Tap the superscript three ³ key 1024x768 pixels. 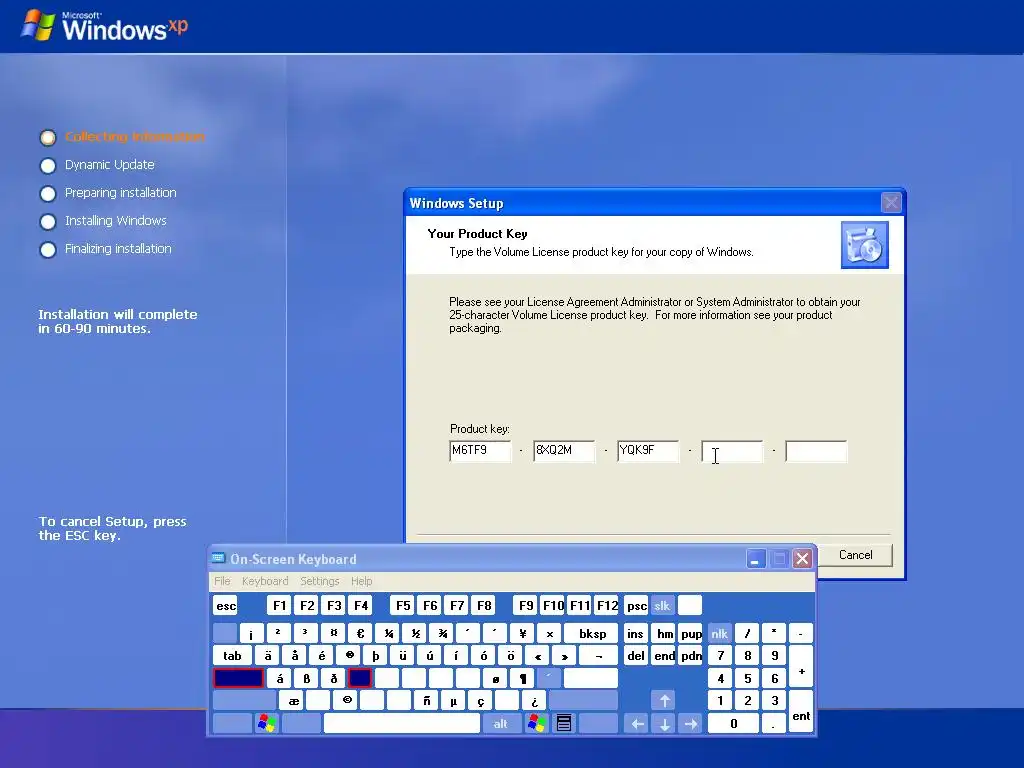click(305, 633)
